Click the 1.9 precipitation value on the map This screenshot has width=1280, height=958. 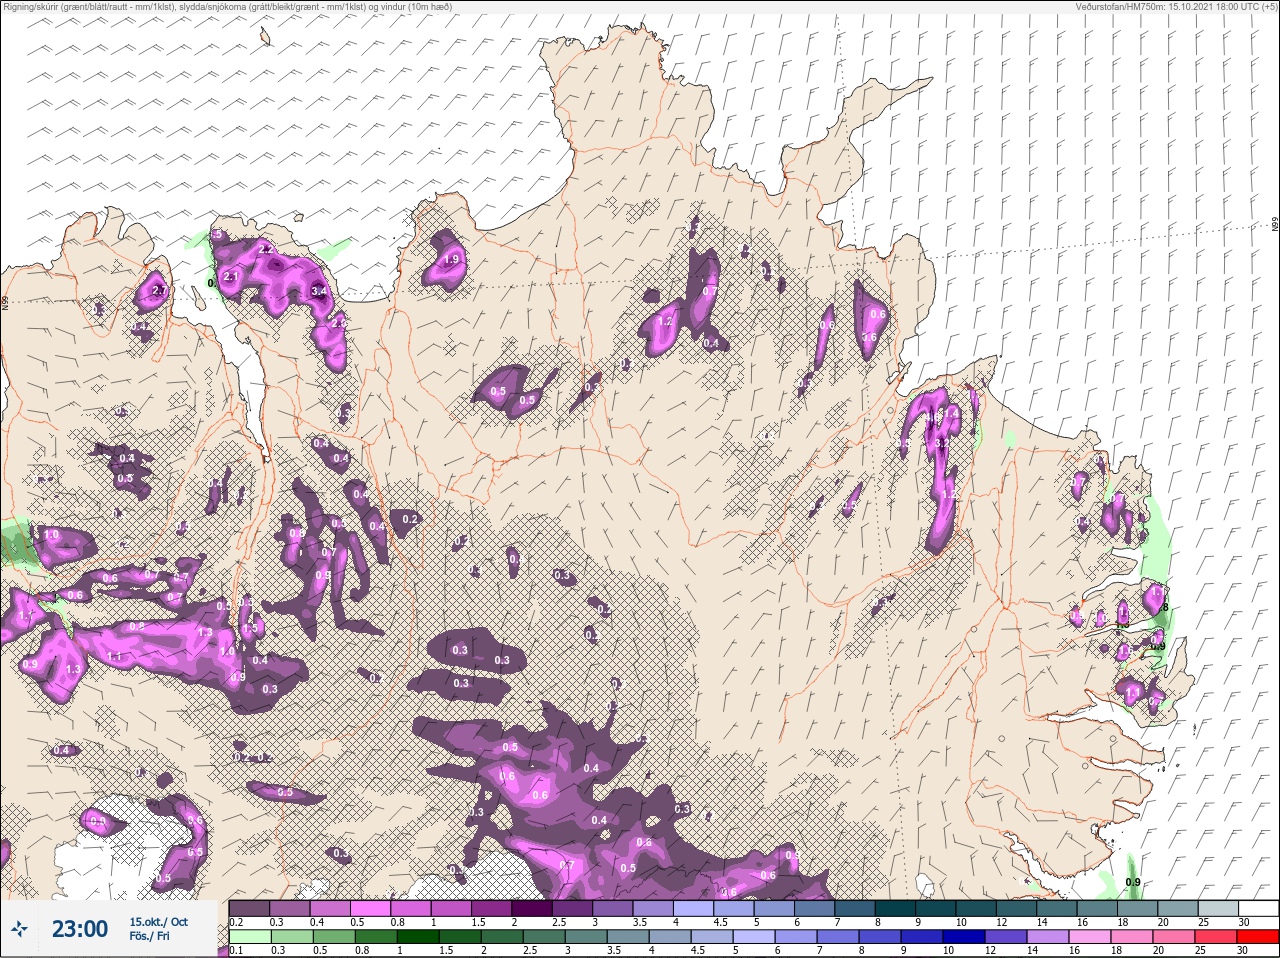(x=451, y=259)
